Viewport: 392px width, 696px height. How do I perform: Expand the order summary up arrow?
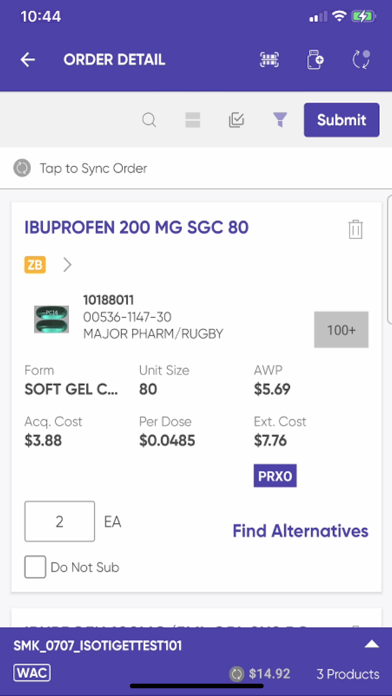372,645
